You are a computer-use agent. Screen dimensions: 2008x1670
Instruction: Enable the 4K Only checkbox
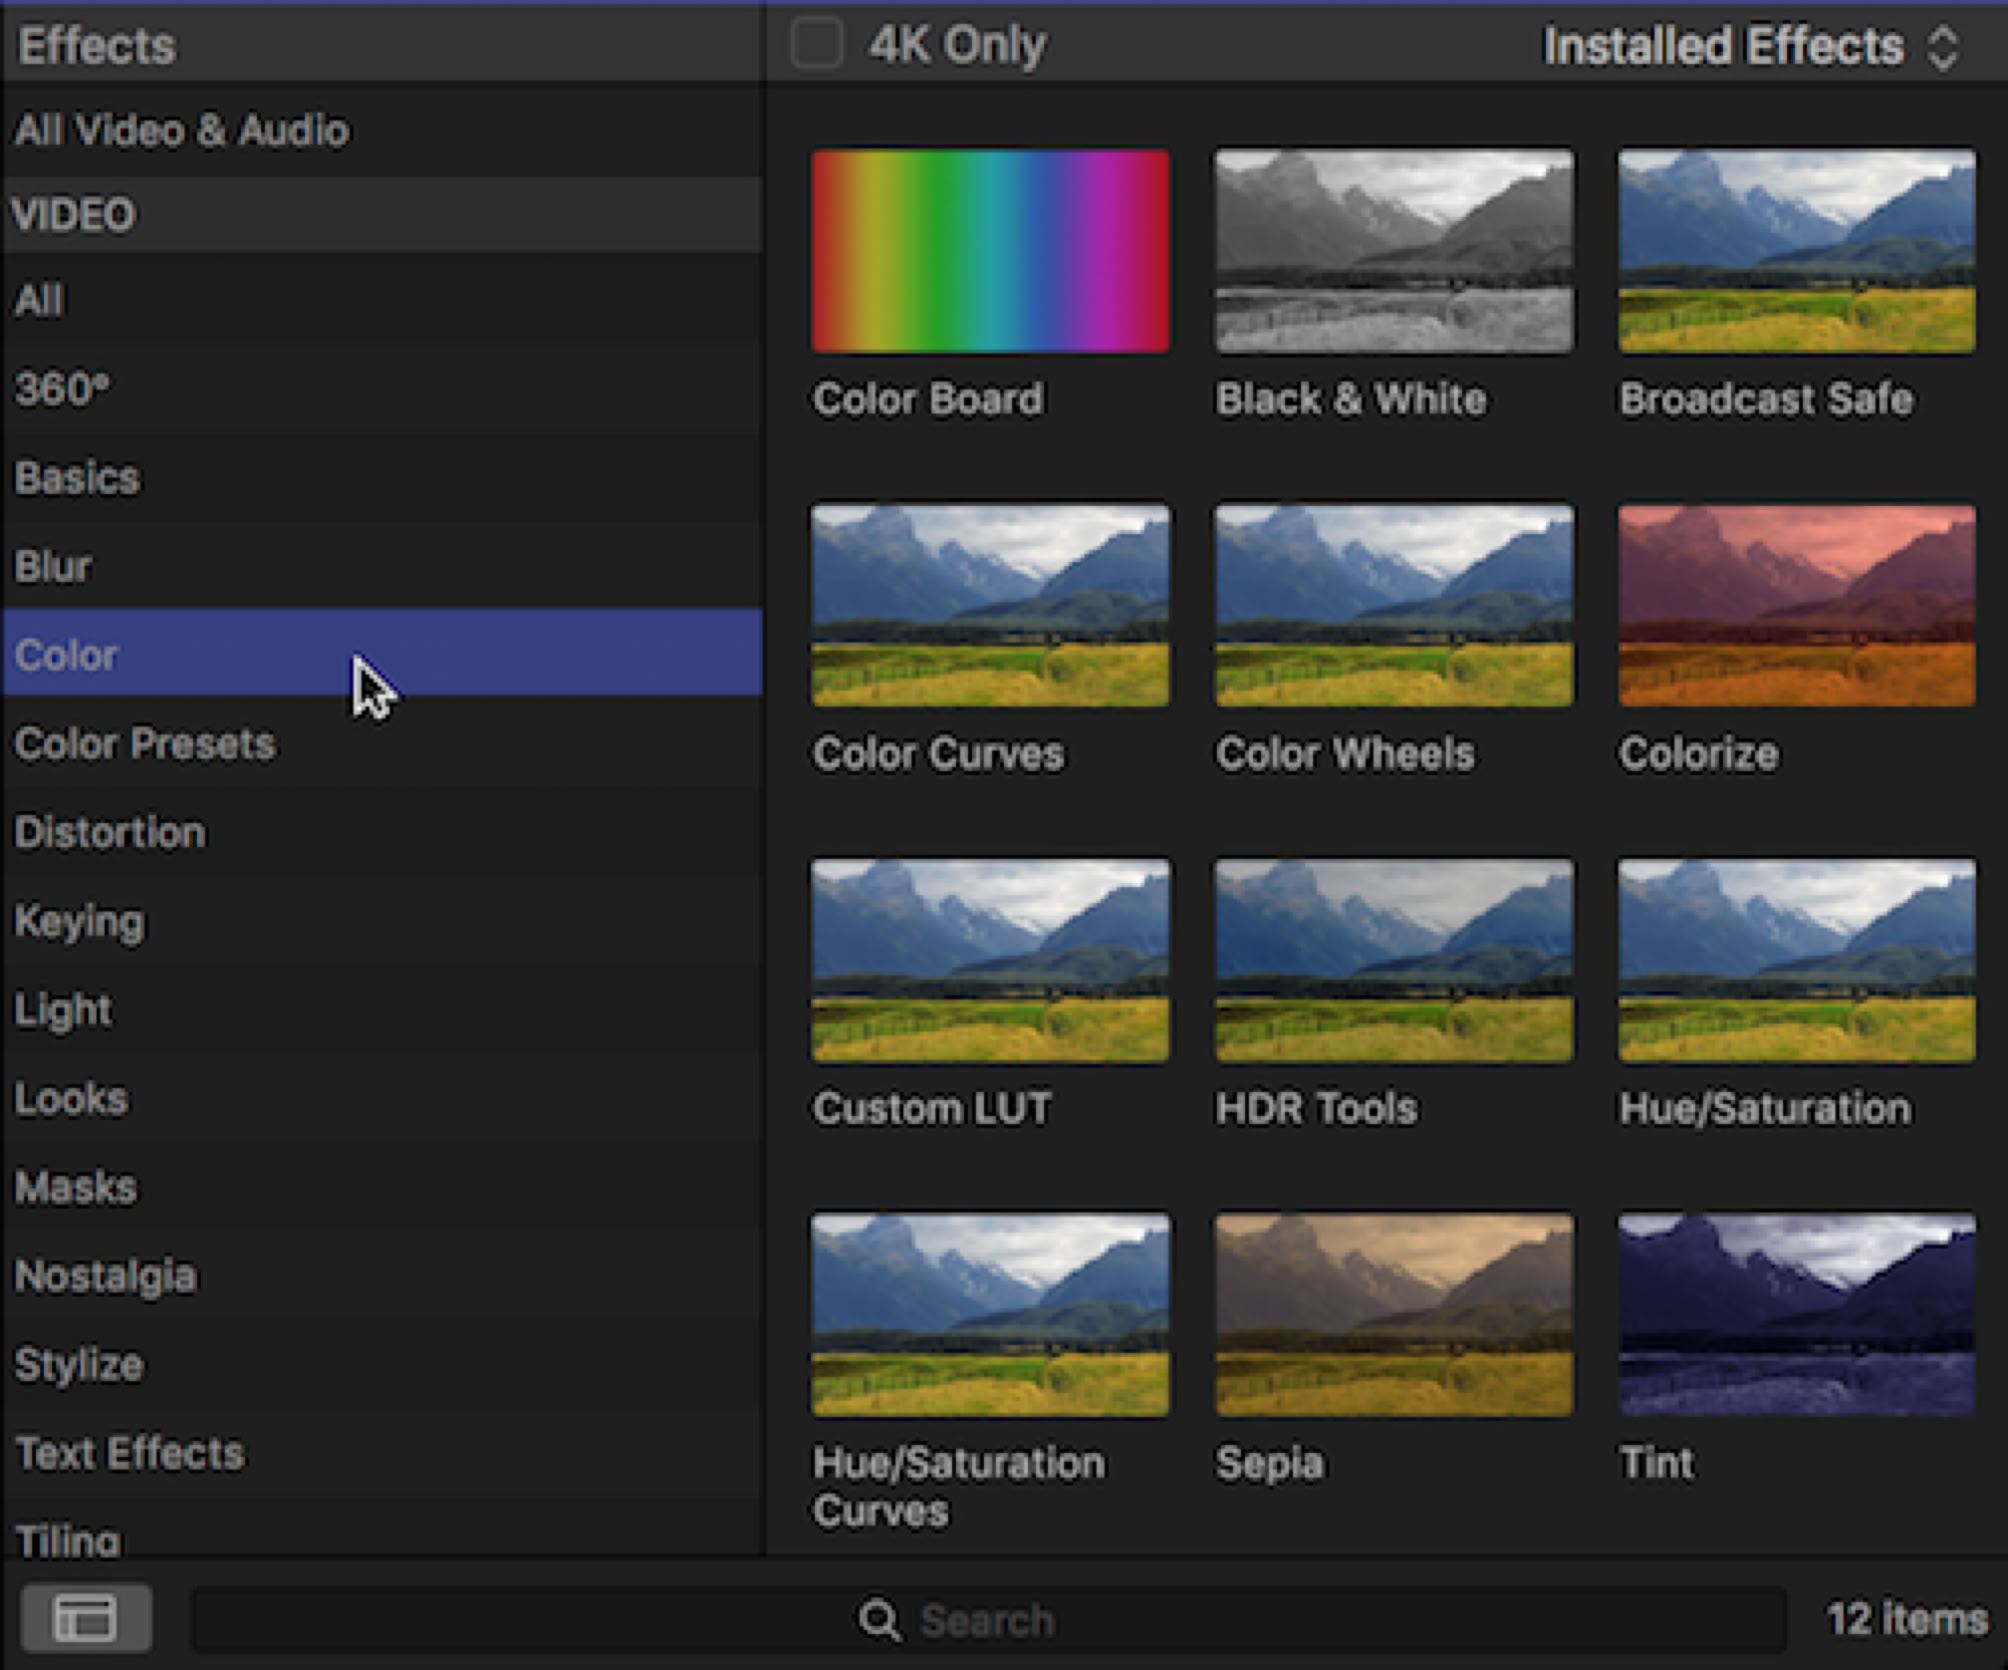click(x=816, y=45)
